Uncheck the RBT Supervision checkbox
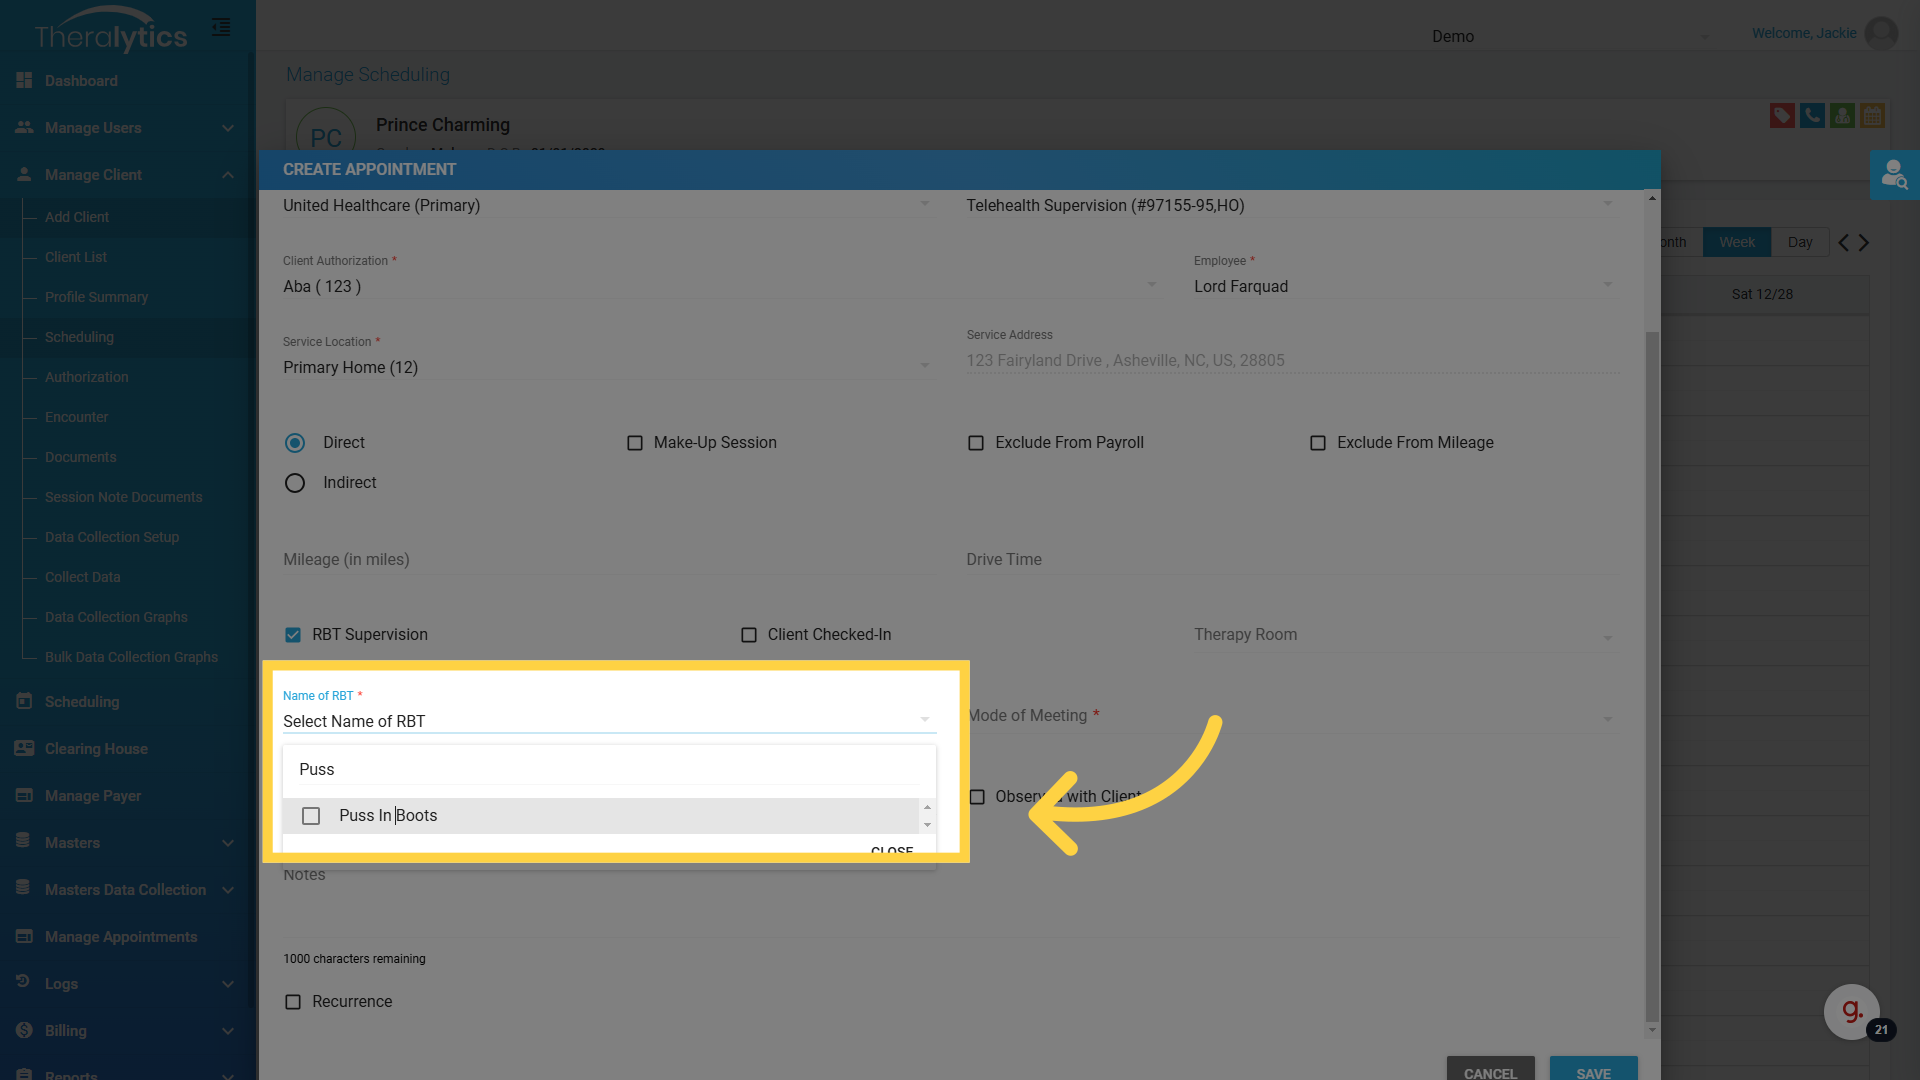This screenshot has width=1920, height=1080. pyautogui.click(x=293, y=635)
